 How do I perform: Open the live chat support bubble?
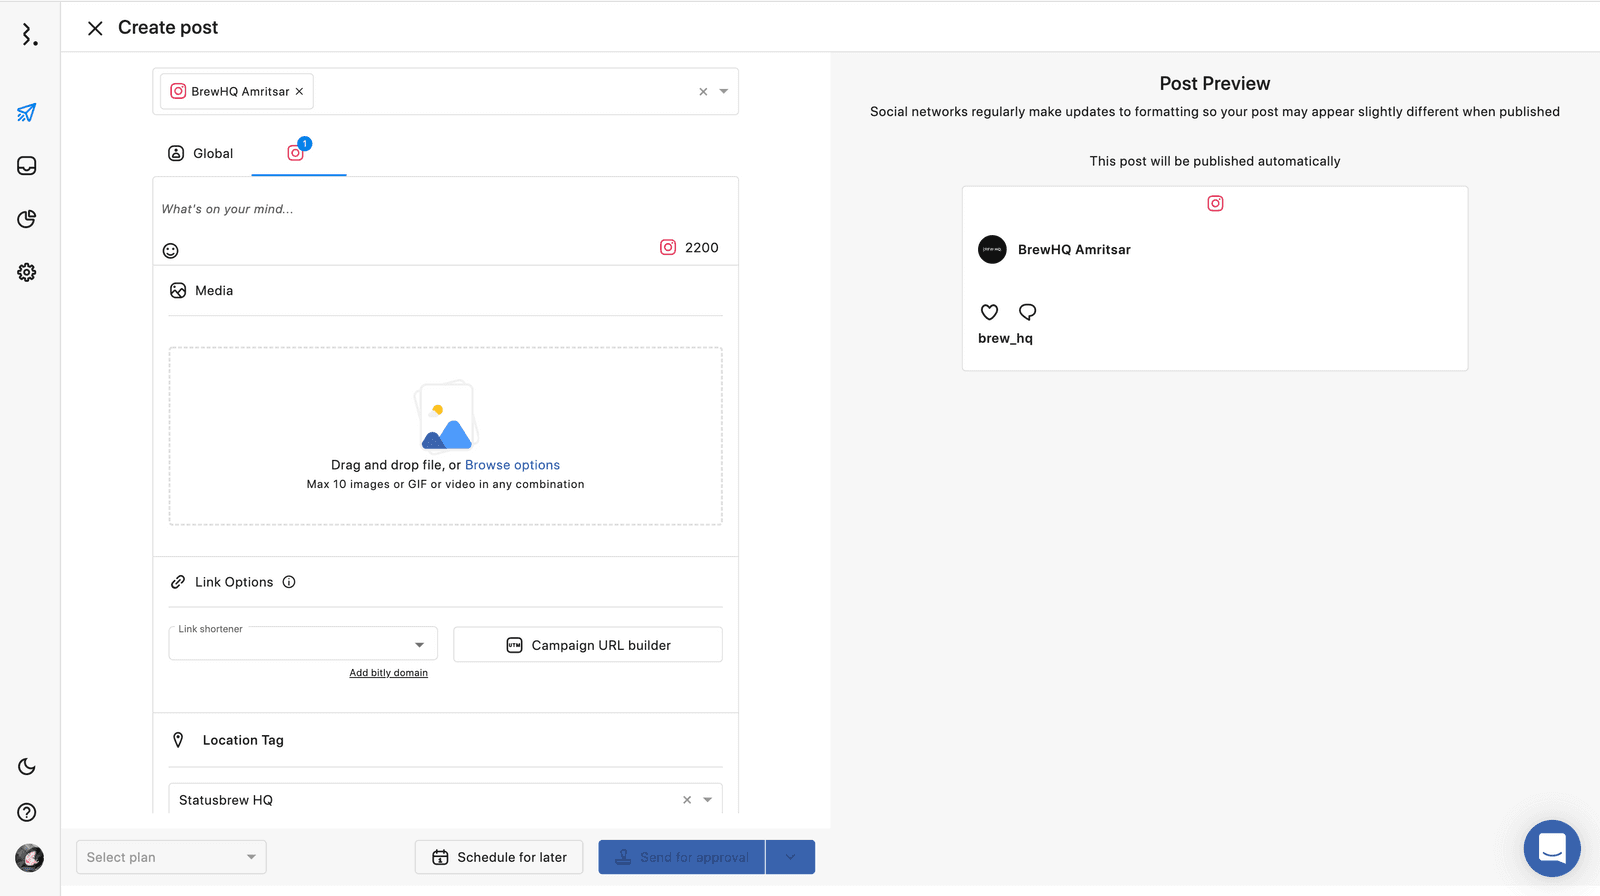click(1551, 848)
